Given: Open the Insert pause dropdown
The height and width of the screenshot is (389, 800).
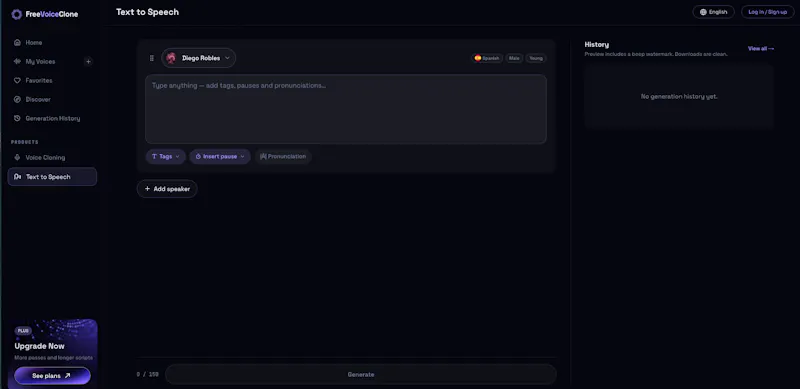Looking at the screenshot, I should pyautogui.click(x=220, y=157).
